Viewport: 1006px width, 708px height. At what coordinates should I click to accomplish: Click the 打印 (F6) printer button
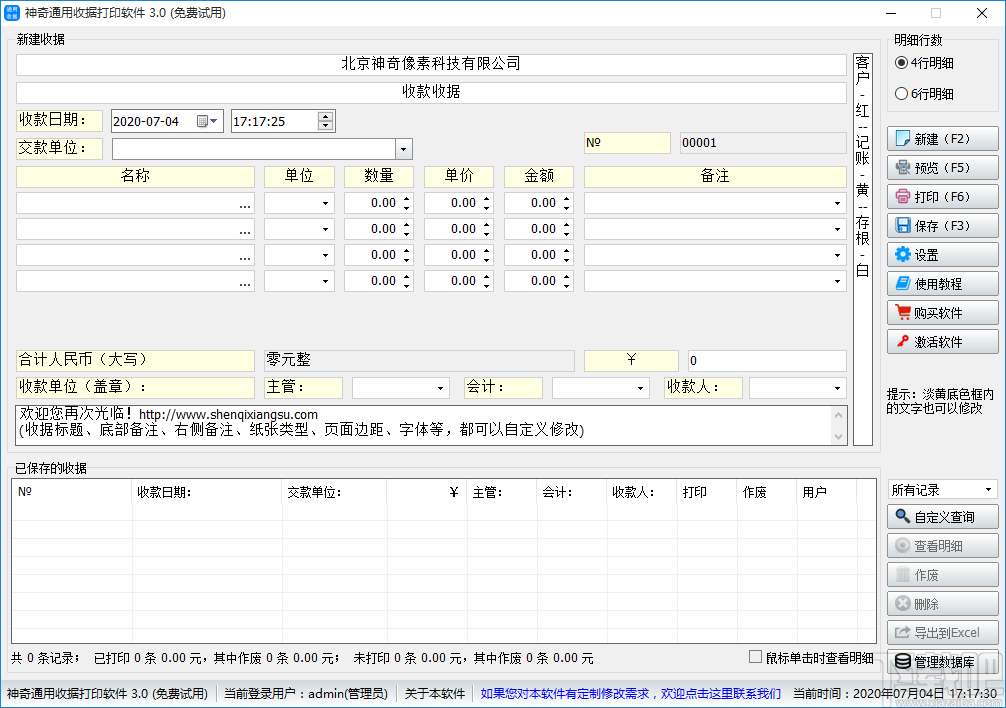click(x=942, y=196)
